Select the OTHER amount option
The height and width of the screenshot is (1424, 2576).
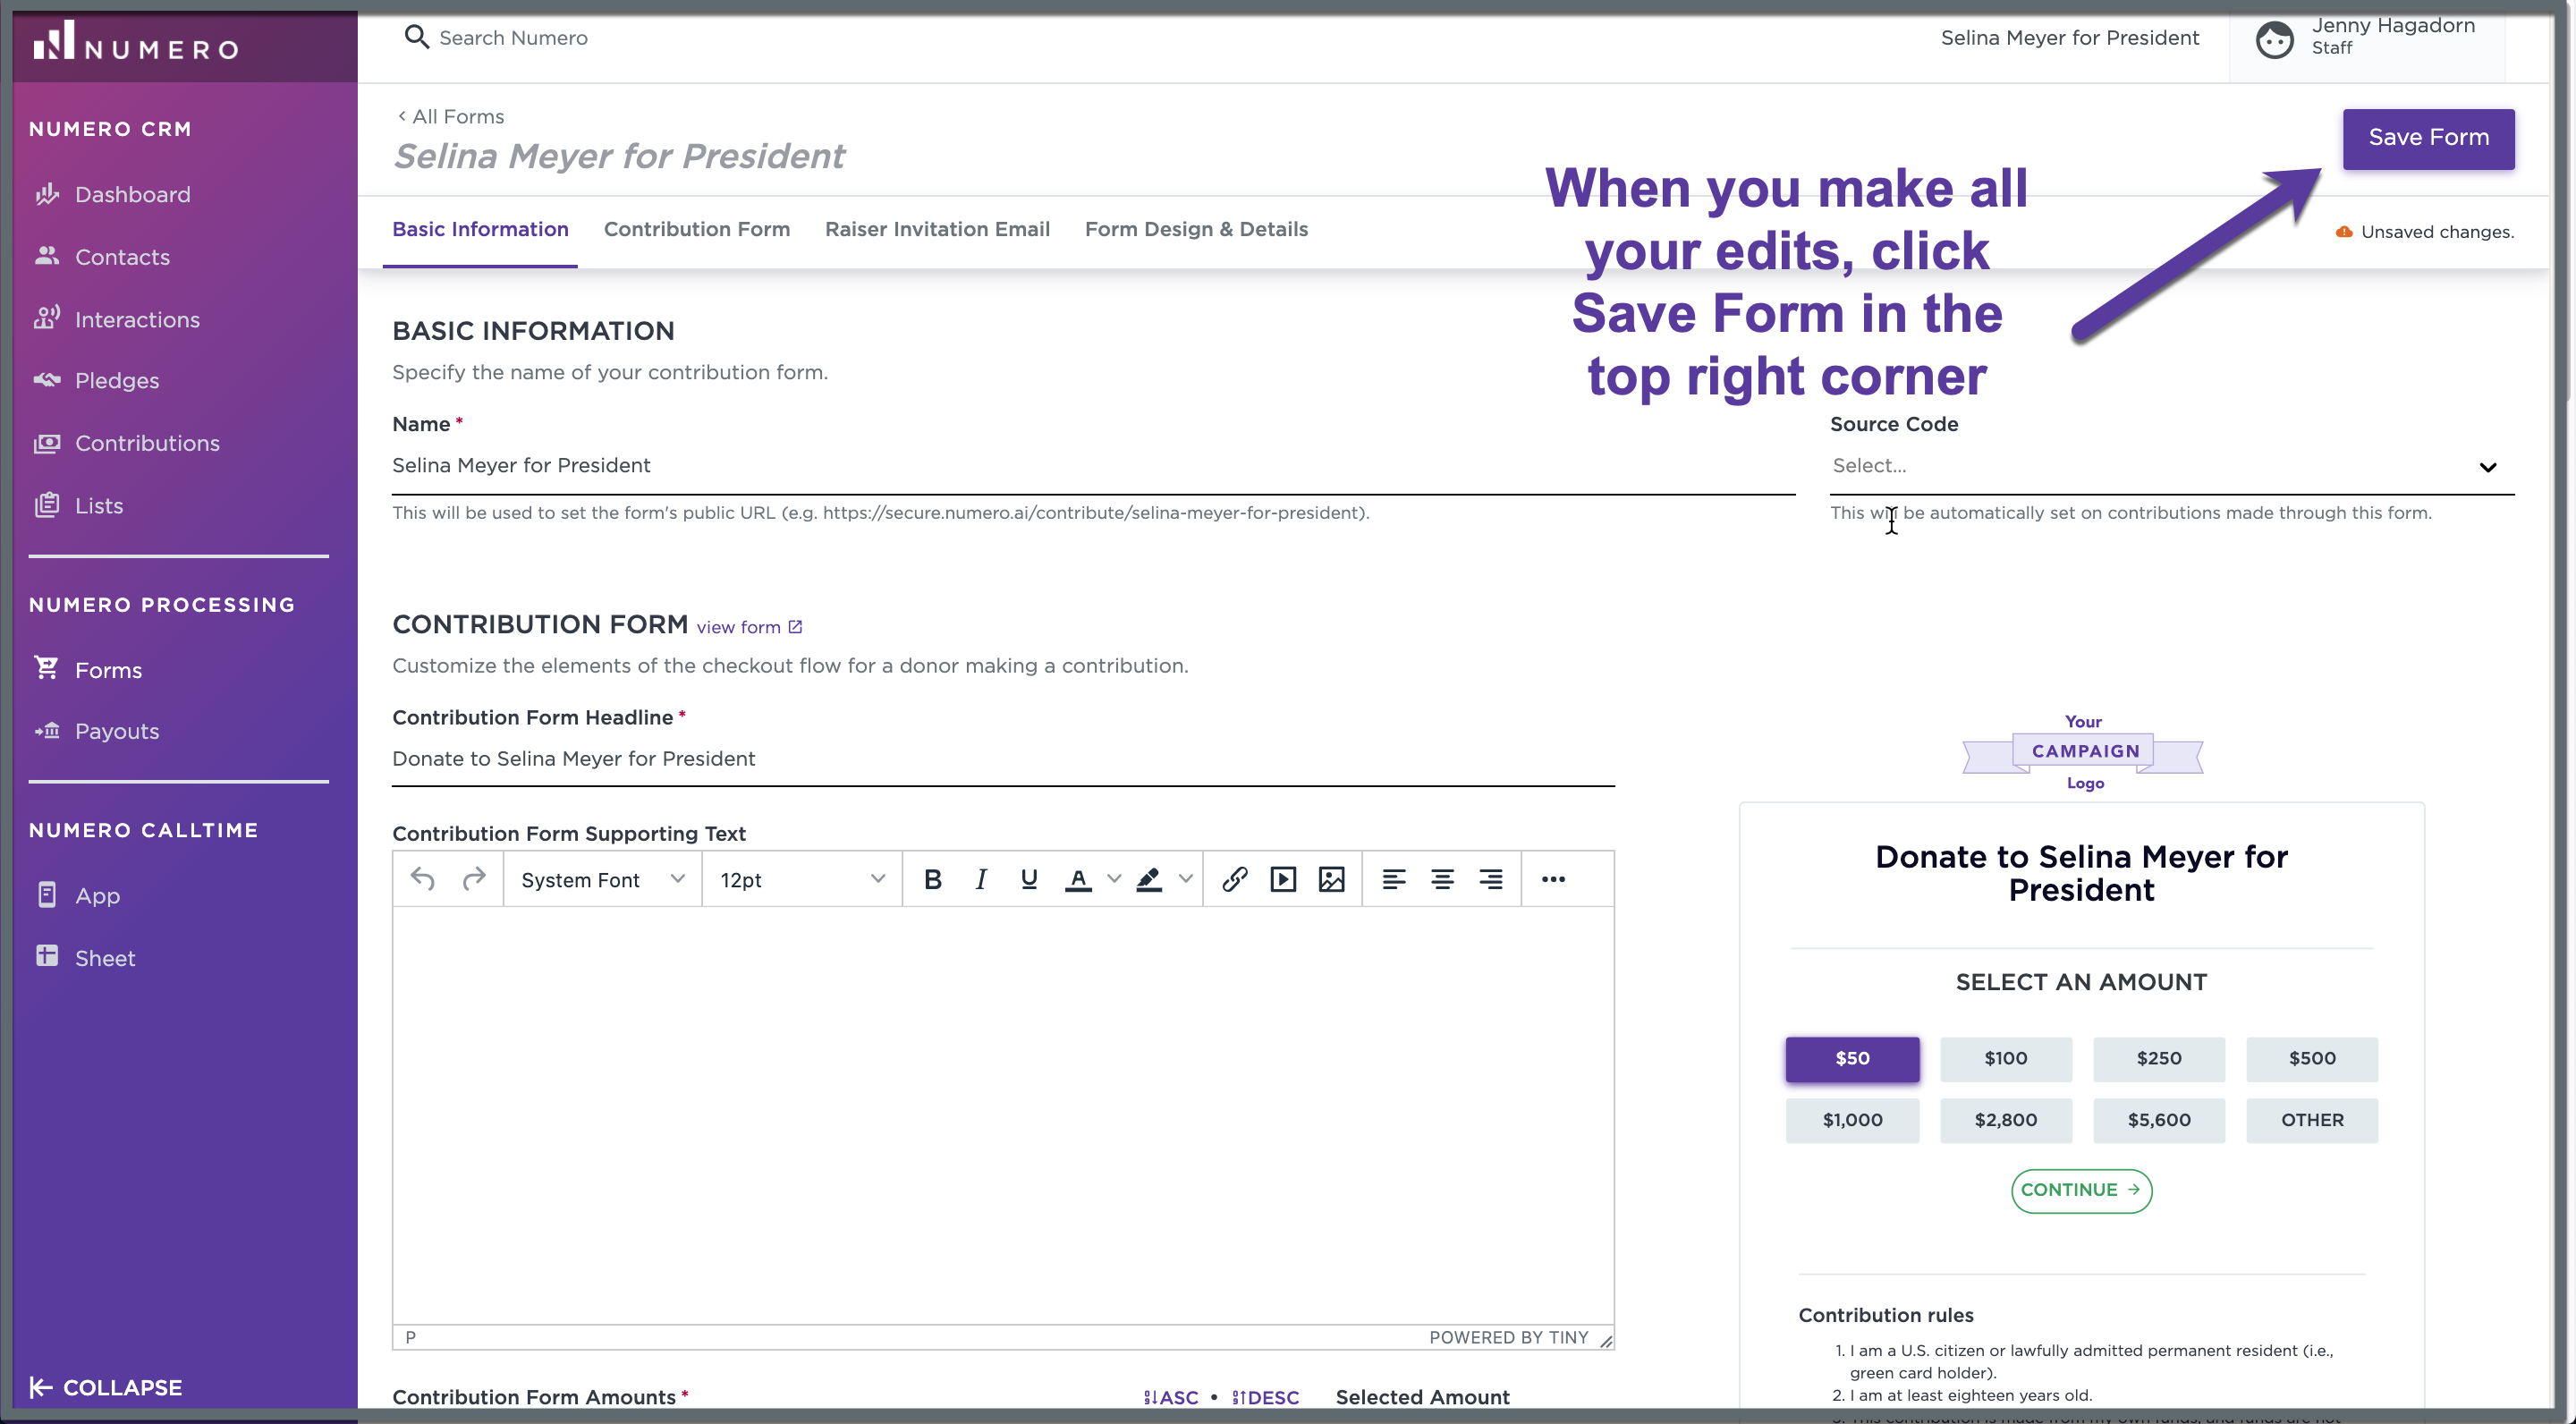click(2312, 1120)
